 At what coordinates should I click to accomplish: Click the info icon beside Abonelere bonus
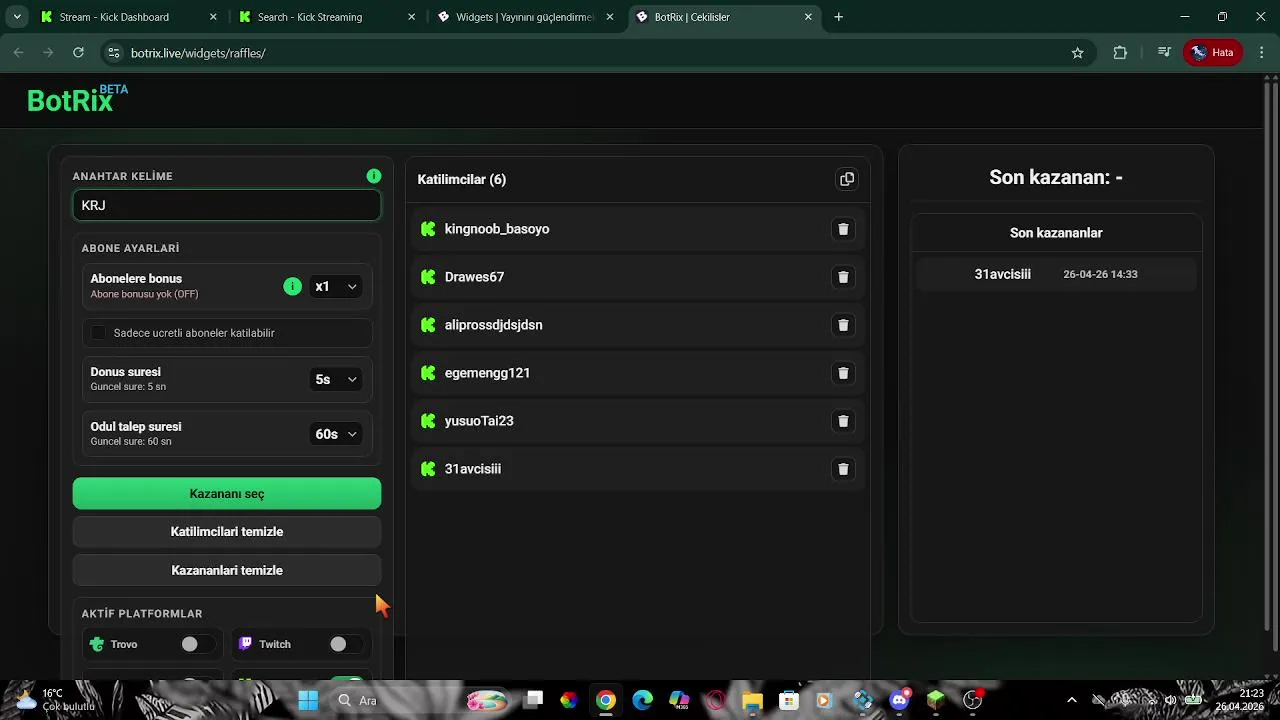292,286
